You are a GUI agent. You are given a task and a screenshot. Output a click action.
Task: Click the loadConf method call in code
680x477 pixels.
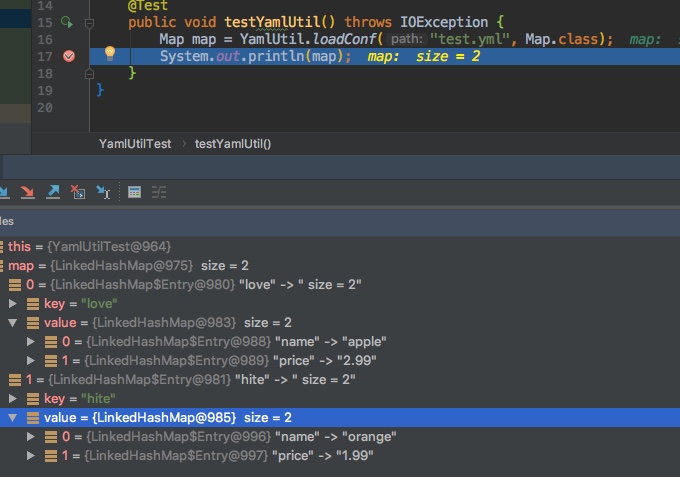[345, 39]
